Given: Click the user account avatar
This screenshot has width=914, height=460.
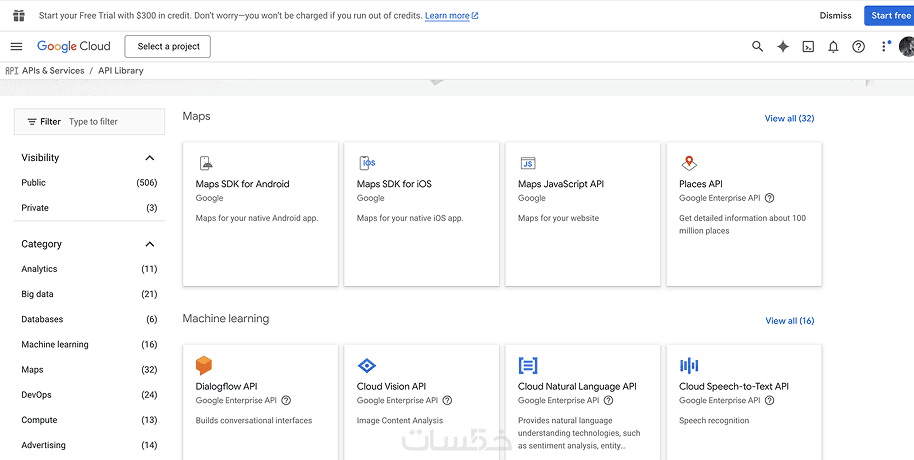Looking at the screenshot, I should point(906,47).
